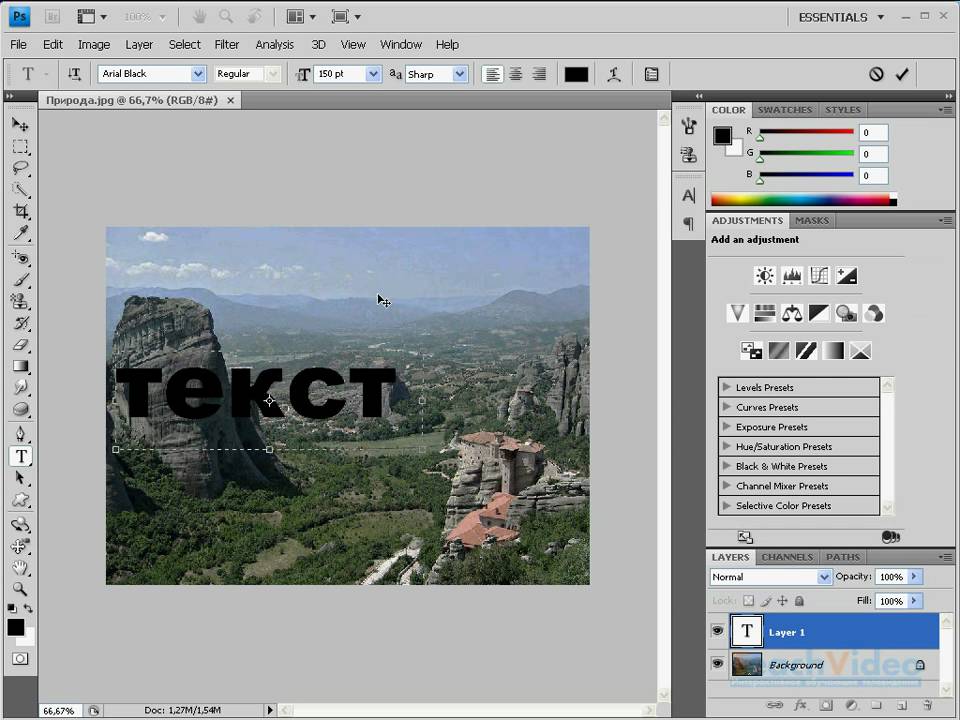Click the zoom percentage field in status bar
The image size is (960, 720).
59,711
